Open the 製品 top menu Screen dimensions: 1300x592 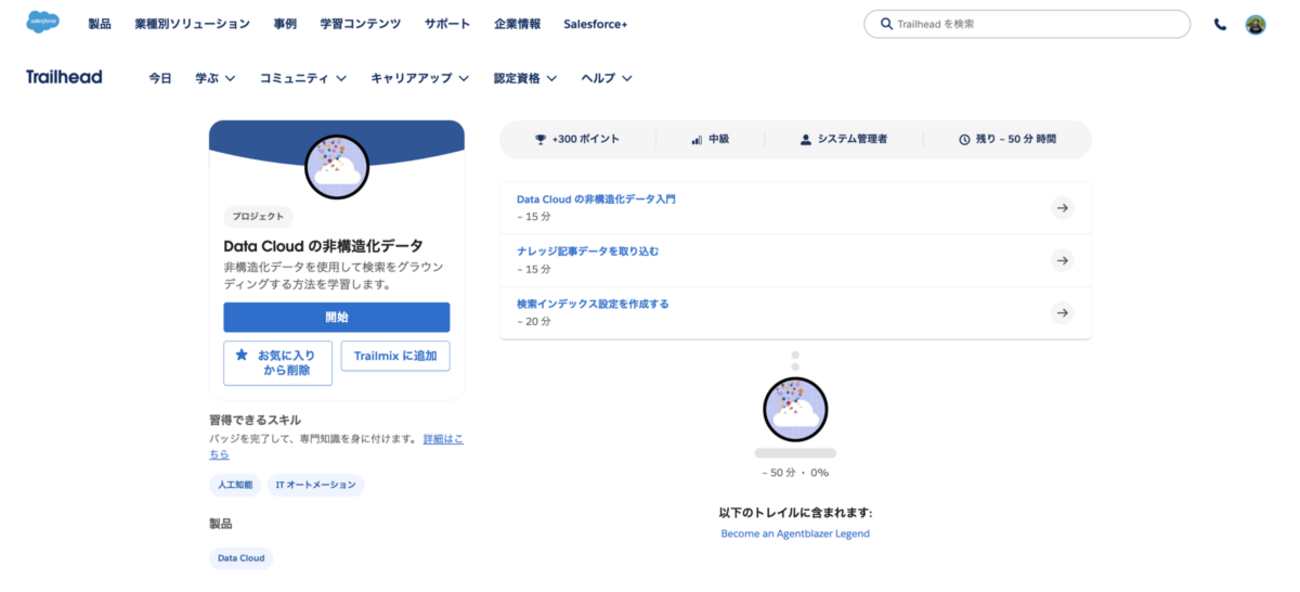click(x=99, y=24)
